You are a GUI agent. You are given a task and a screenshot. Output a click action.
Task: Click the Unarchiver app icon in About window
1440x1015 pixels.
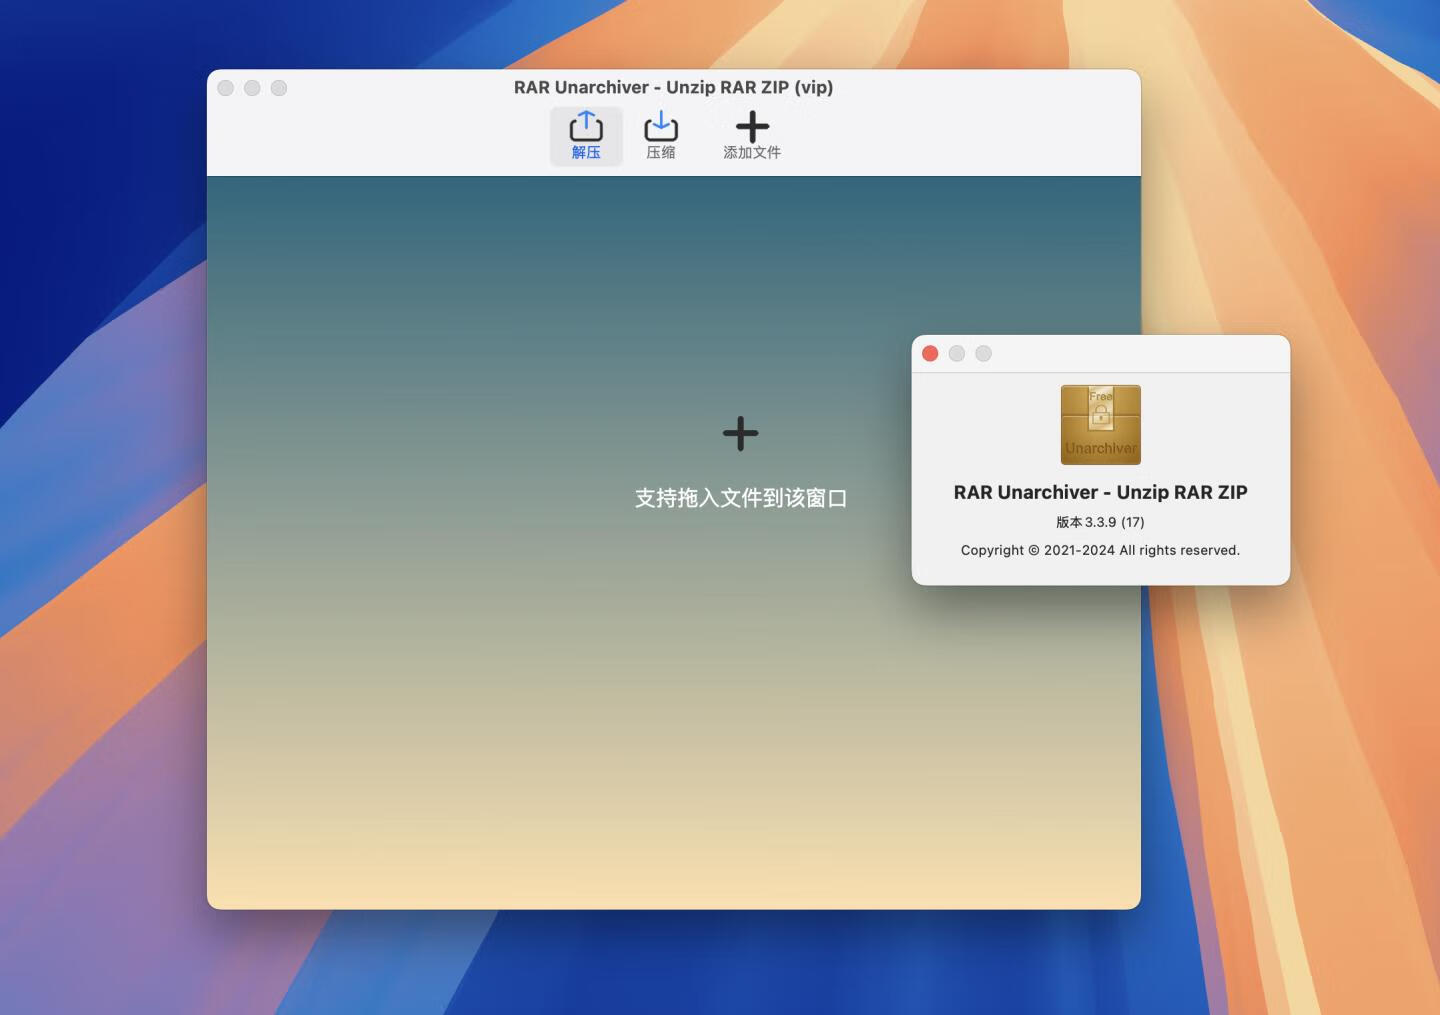pos(1100,425)
